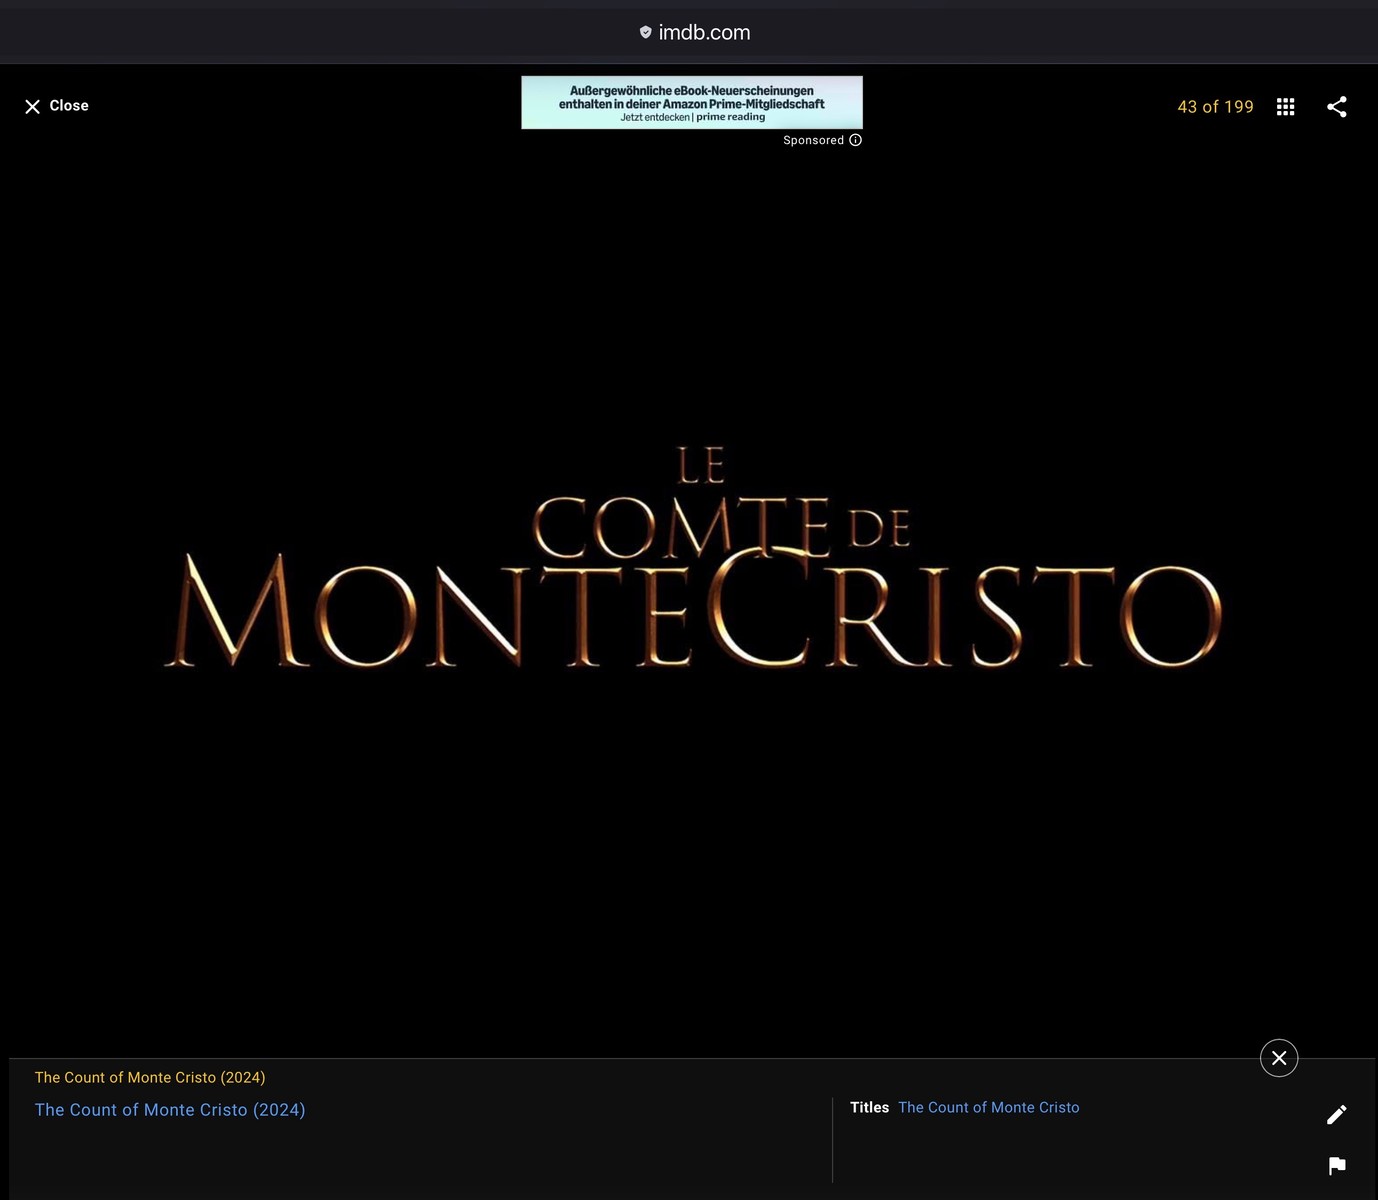Flag this image with the flag icon
This screenshot has width=1378, height=1200.
coord(1337,1166)
